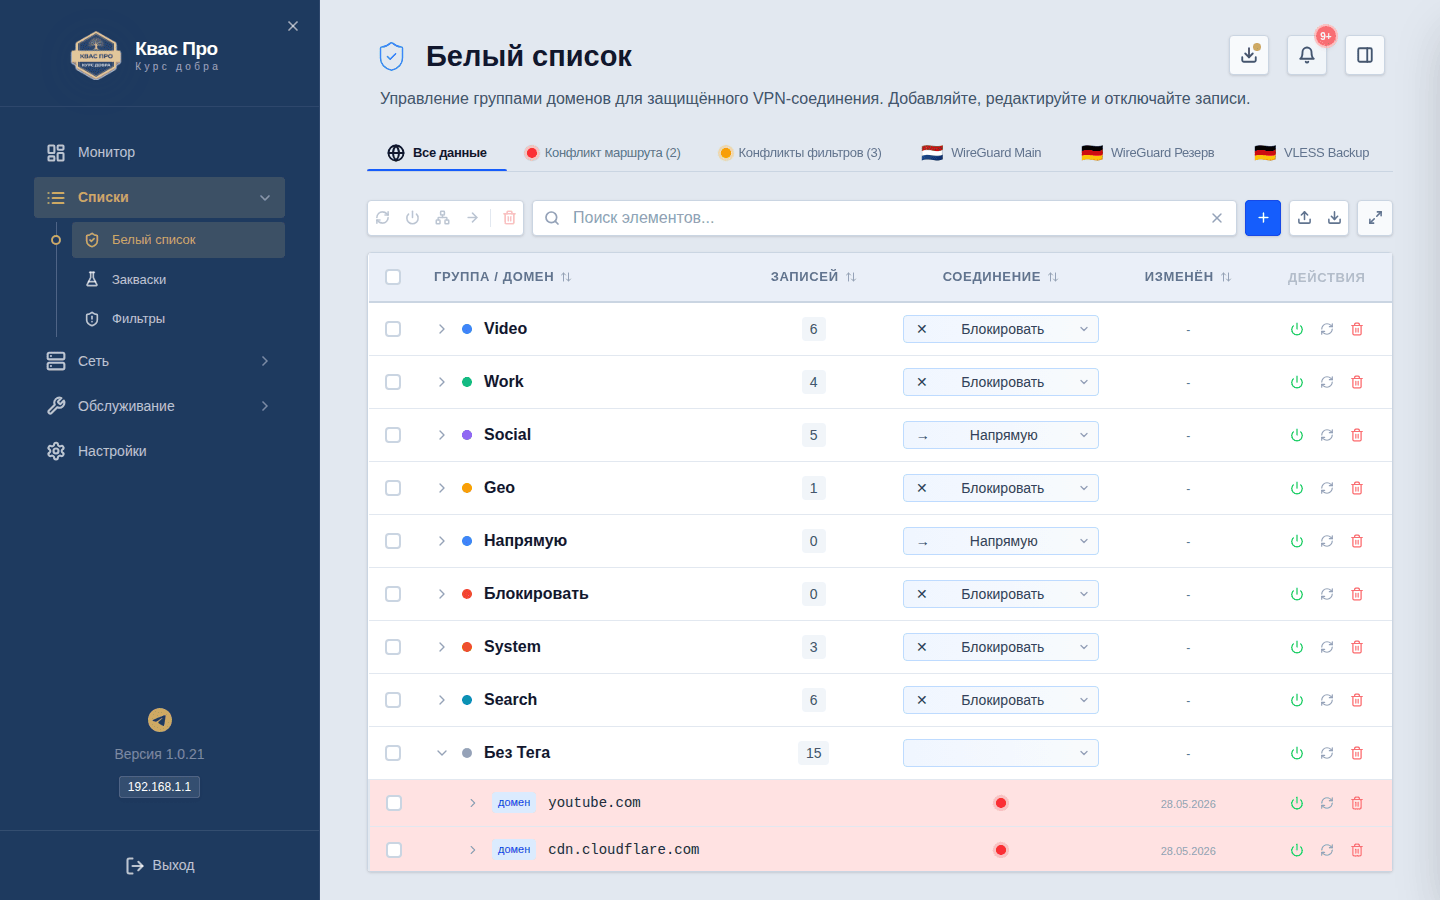This screenshot has height=900, width=1440.
Task: Toggle the side panel layout icon
Action: [1365, 55]
